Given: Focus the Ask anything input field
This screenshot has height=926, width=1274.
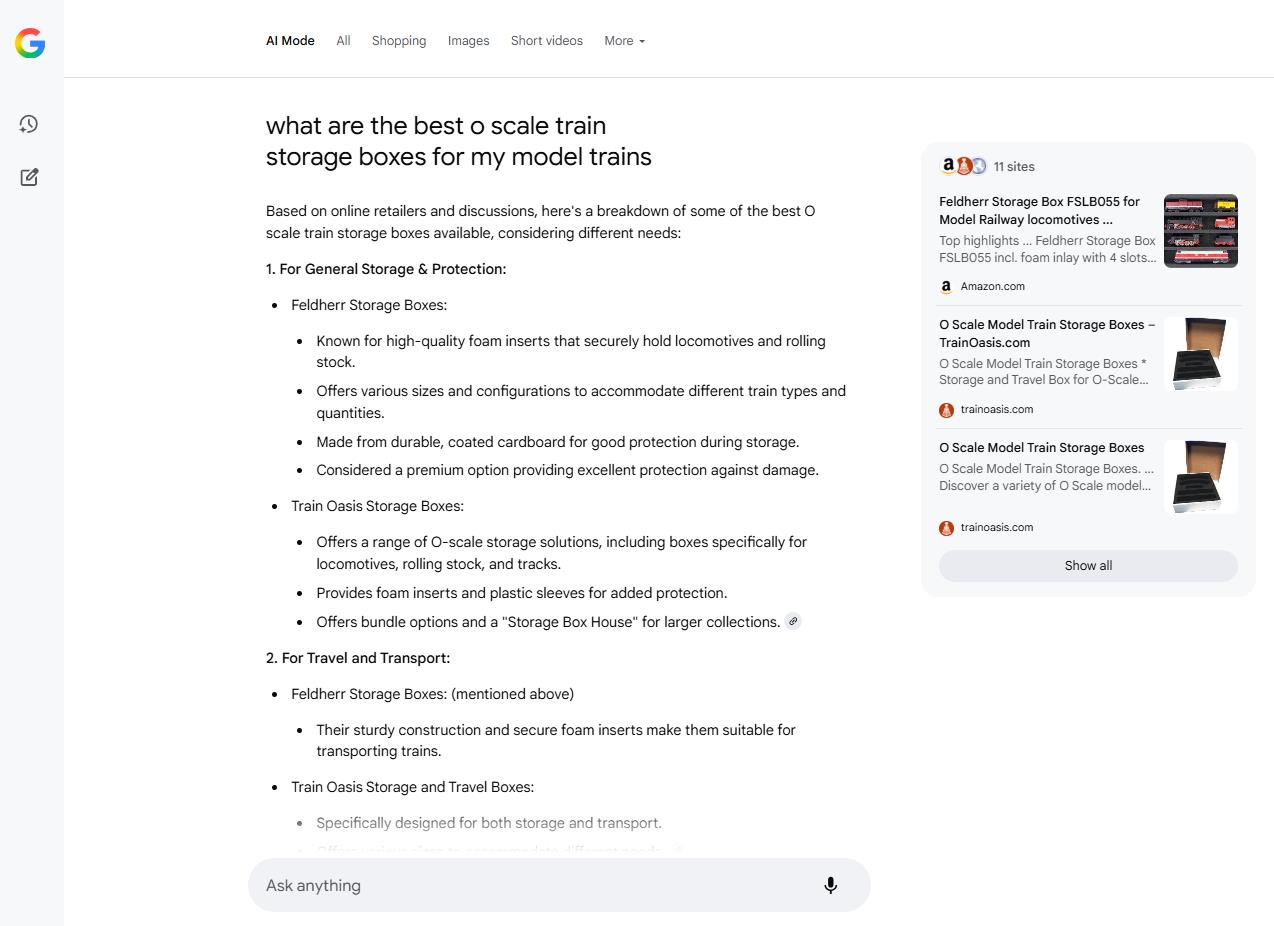Looking at the screenshot, I should tap(559, 885).
